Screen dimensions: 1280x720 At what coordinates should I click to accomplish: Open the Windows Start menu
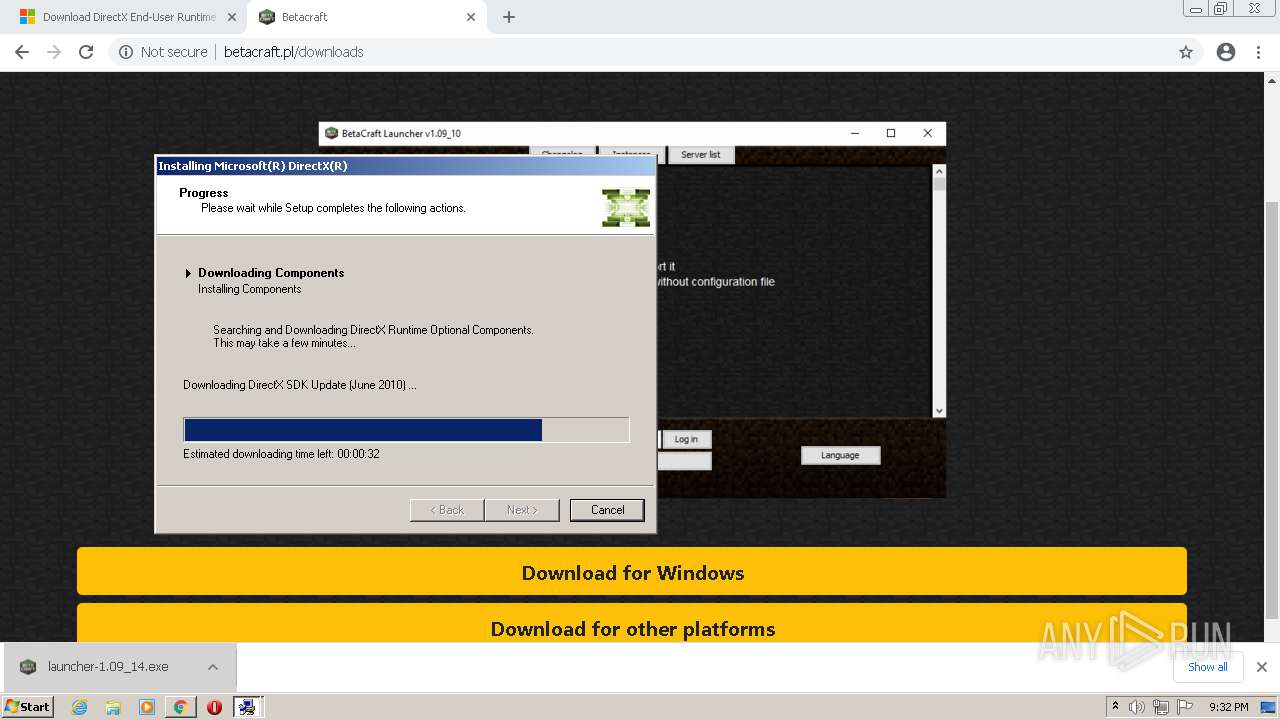click(x=27, y=706)
